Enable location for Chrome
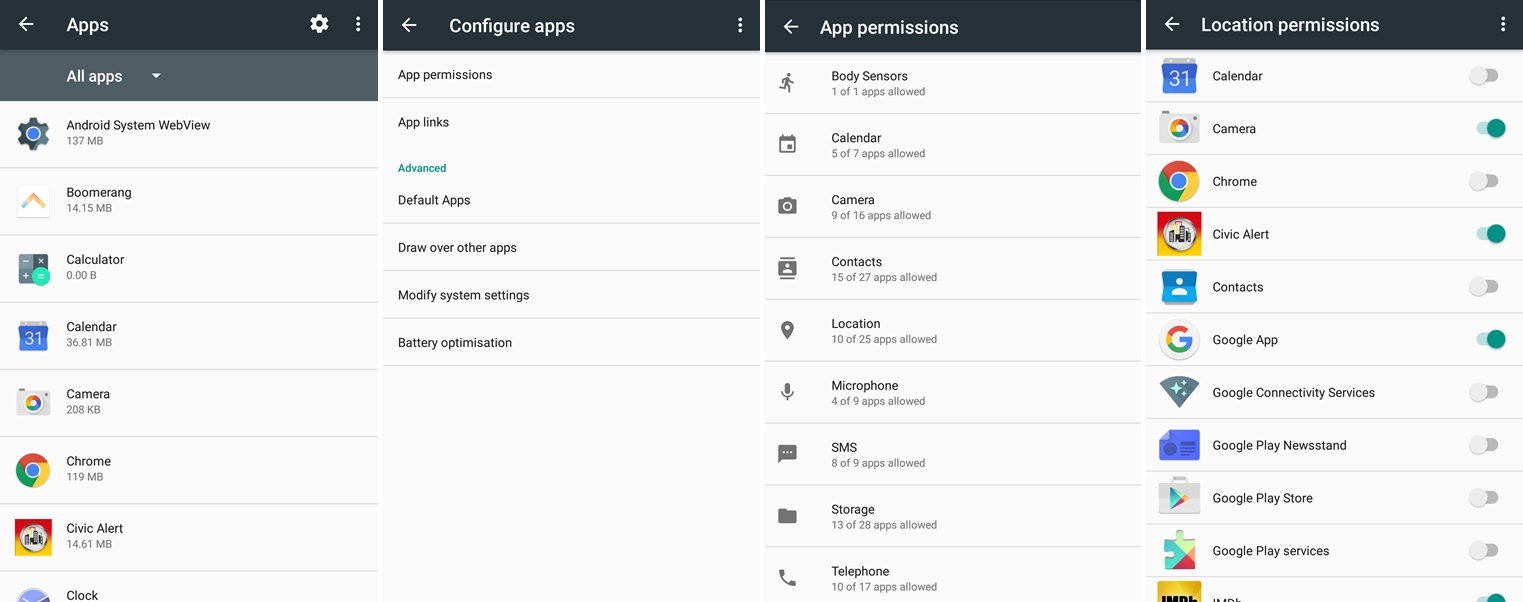 pyautogui.click(x=1484, y=181)
